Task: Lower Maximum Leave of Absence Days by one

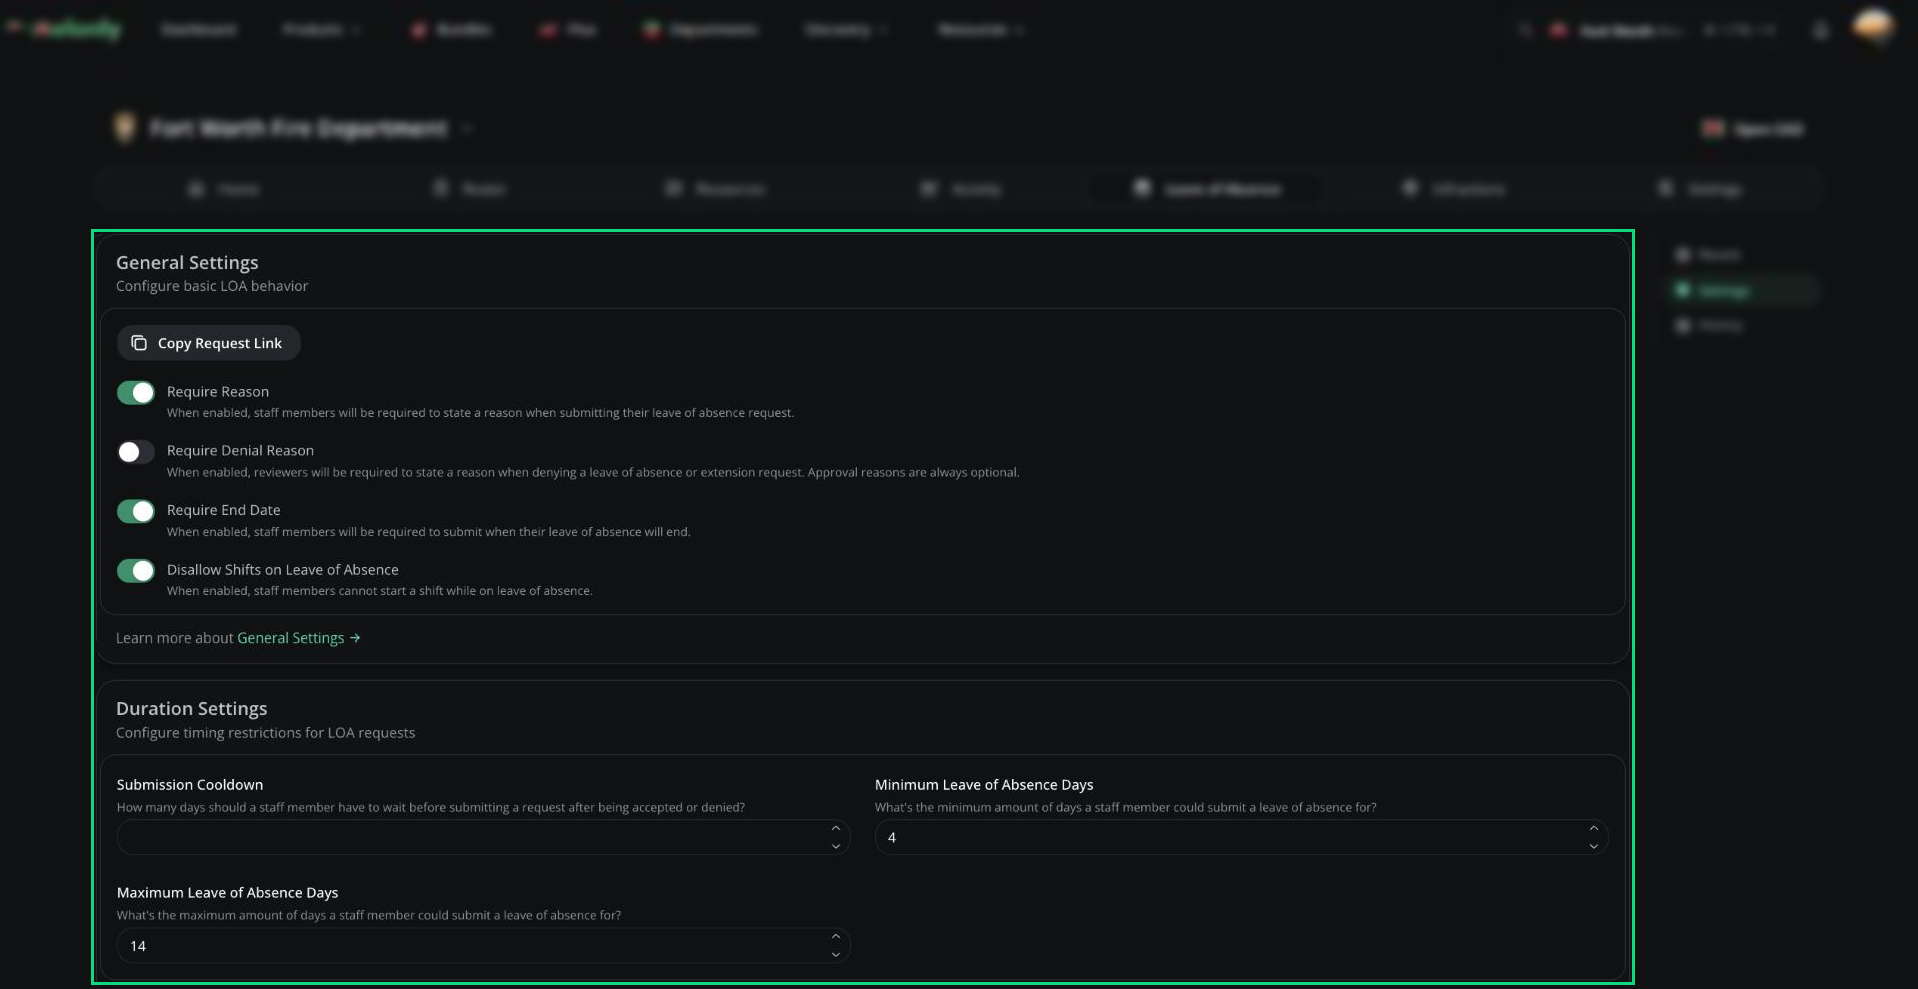Action: point(836,954)
